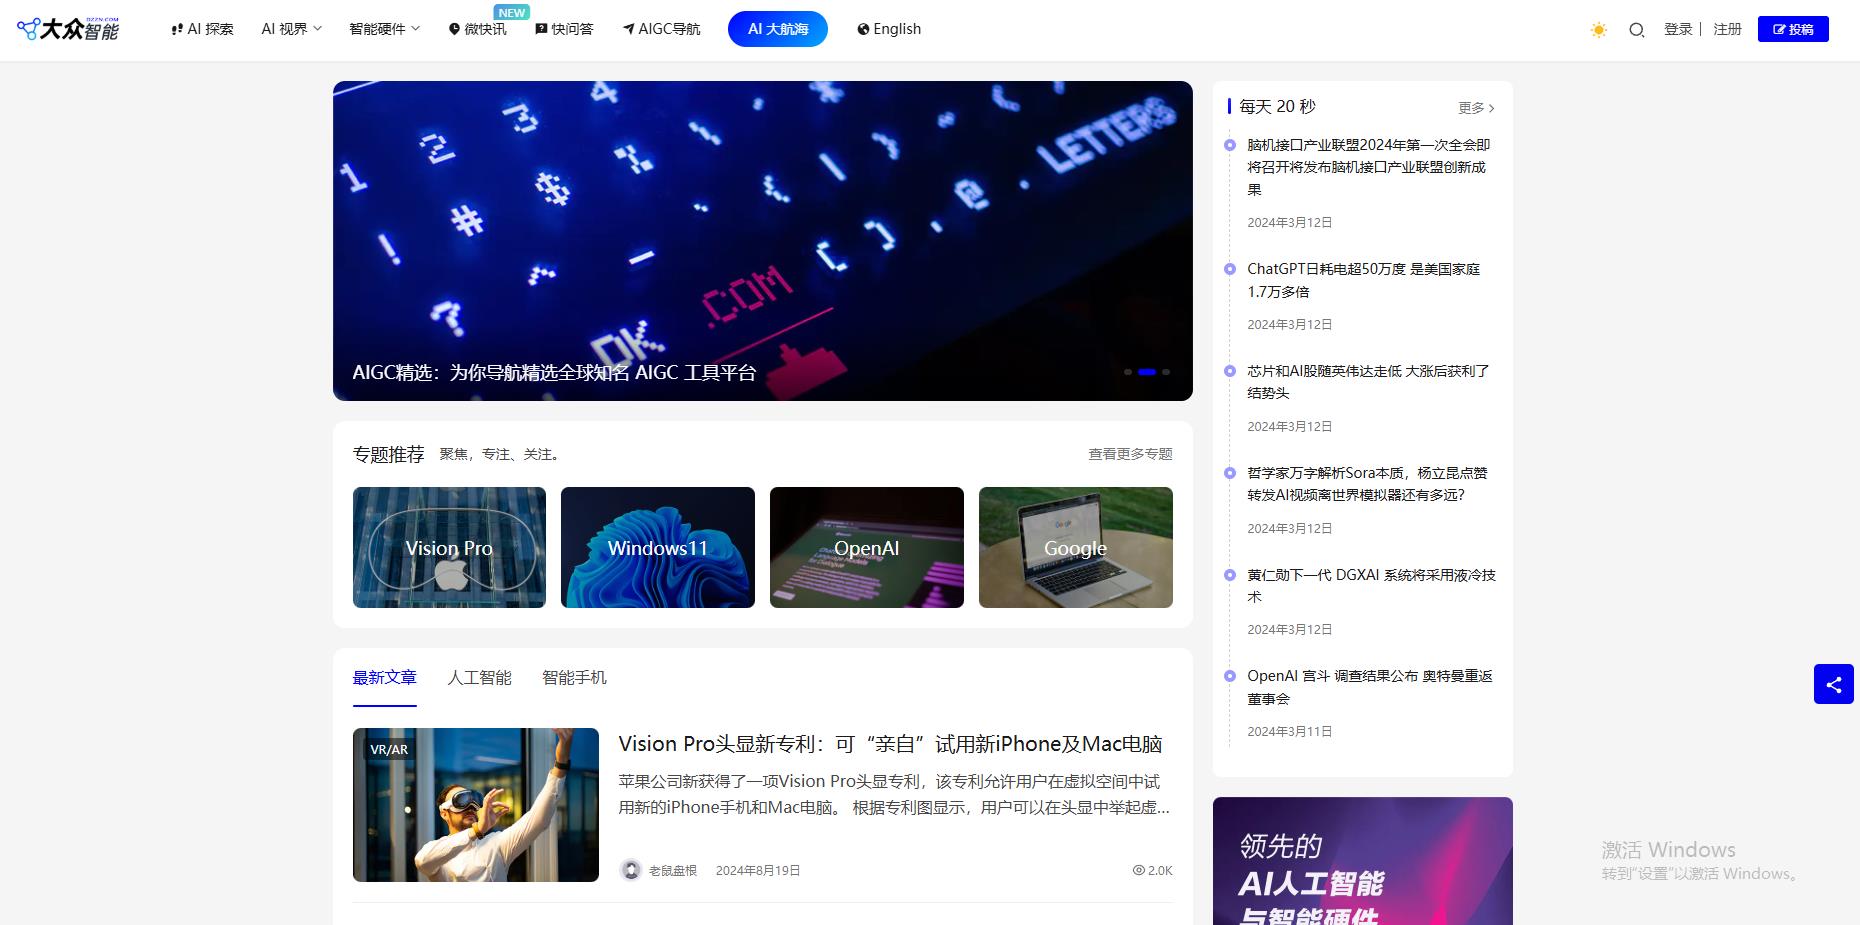Select the AIGC导航 navigation arrow icon

coord(628,29)
